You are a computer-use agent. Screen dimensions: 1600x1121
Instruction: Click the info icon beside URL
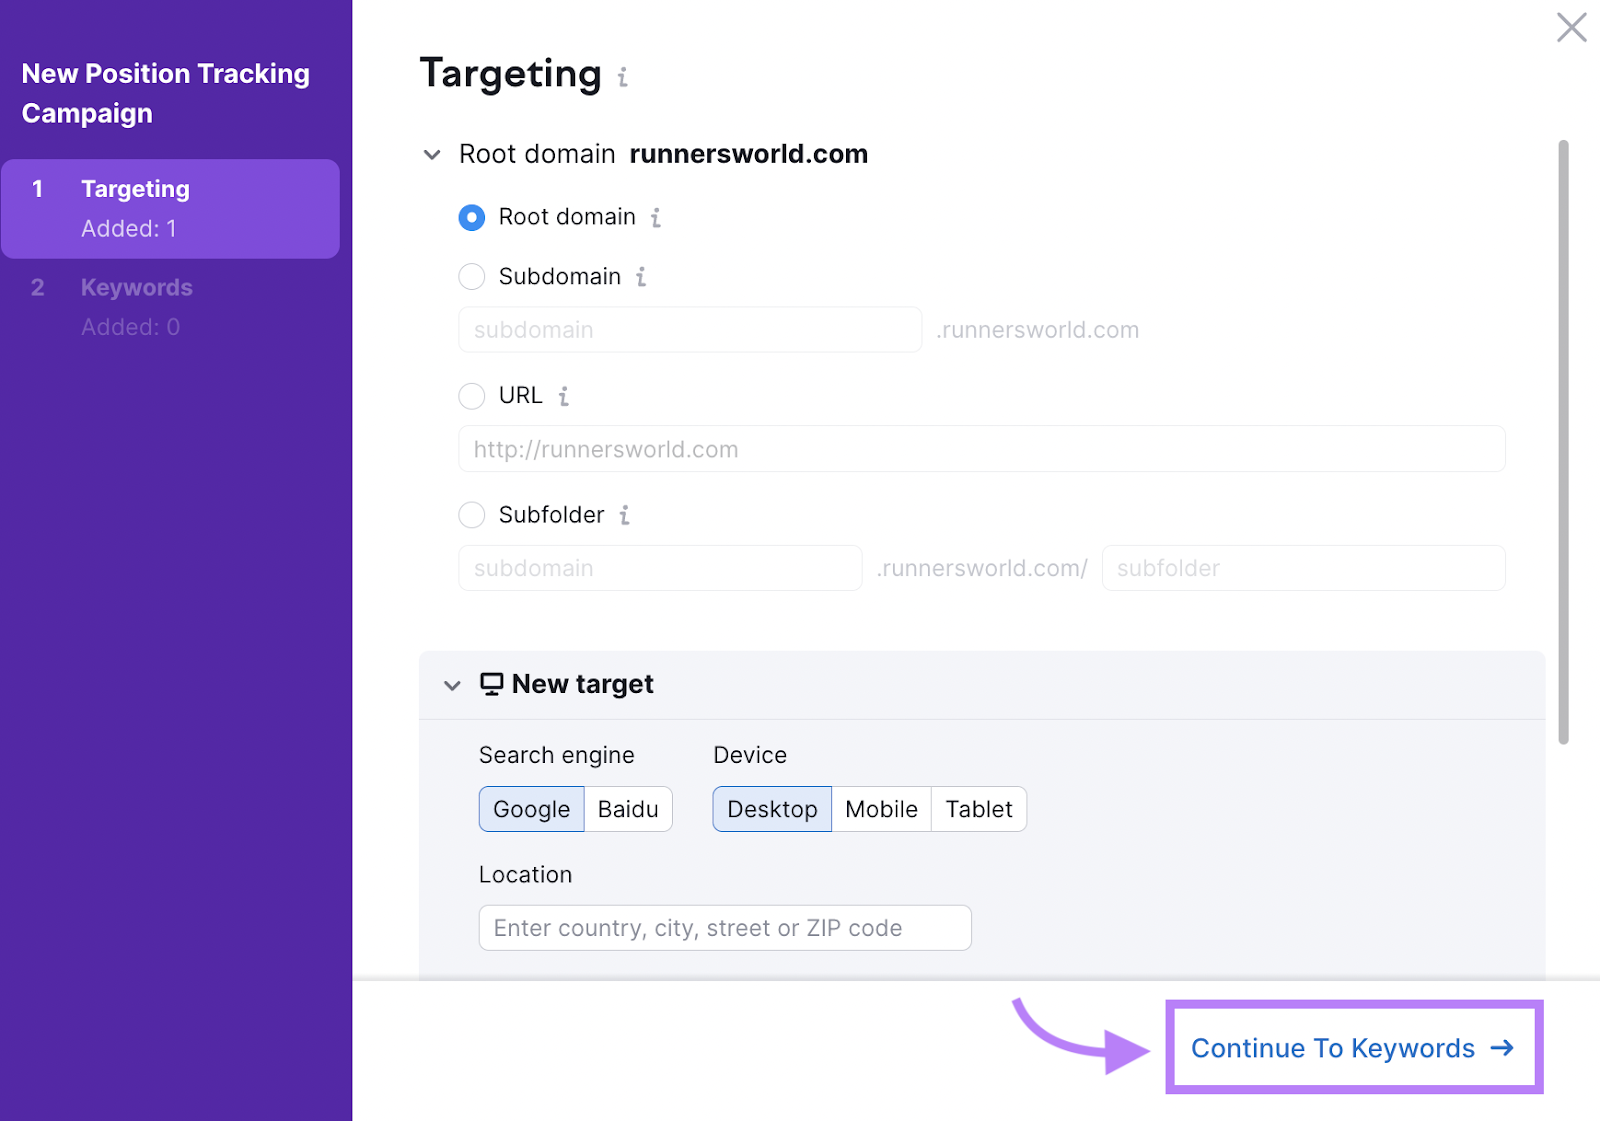pyautogui.click(x=563, y=396)
